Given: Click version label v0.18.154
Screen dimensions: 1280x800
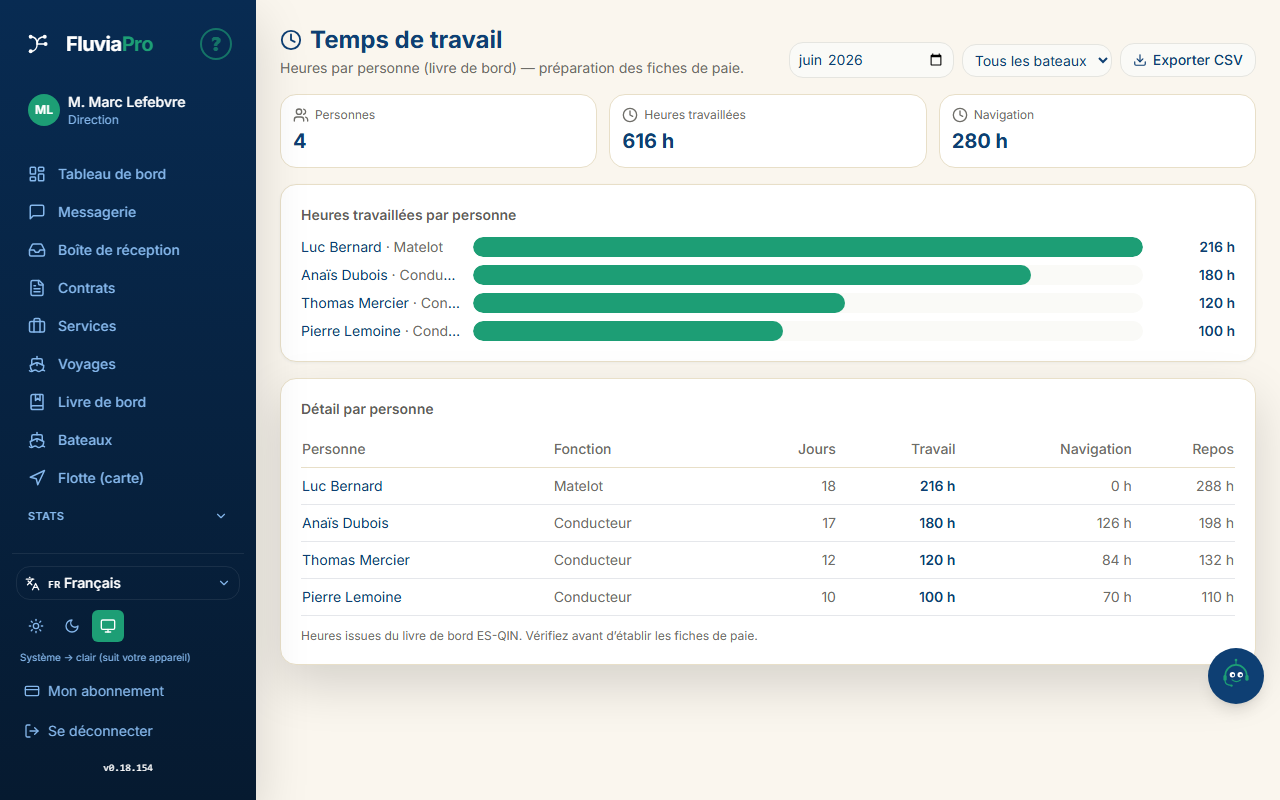Looking at the screenshot, I should click(x=128, y=768).
